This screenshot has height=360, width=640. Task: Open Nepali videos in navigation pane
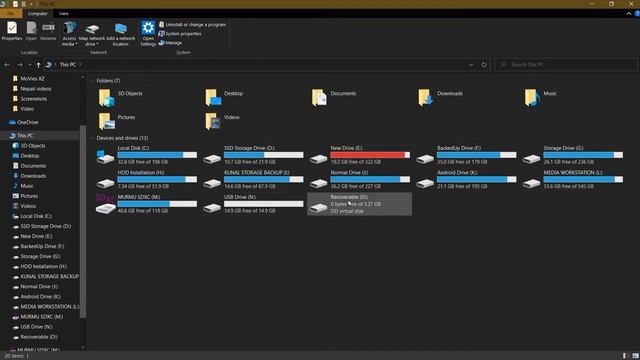36,89
